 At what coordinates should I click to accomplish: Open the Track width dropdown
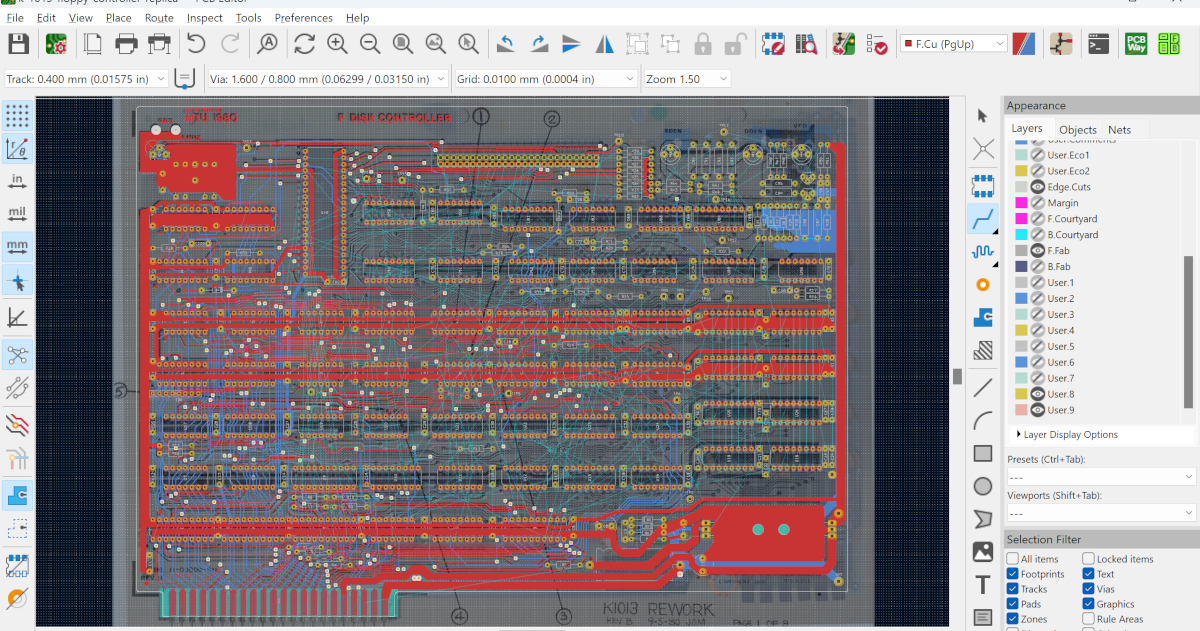tap(160, 78)
